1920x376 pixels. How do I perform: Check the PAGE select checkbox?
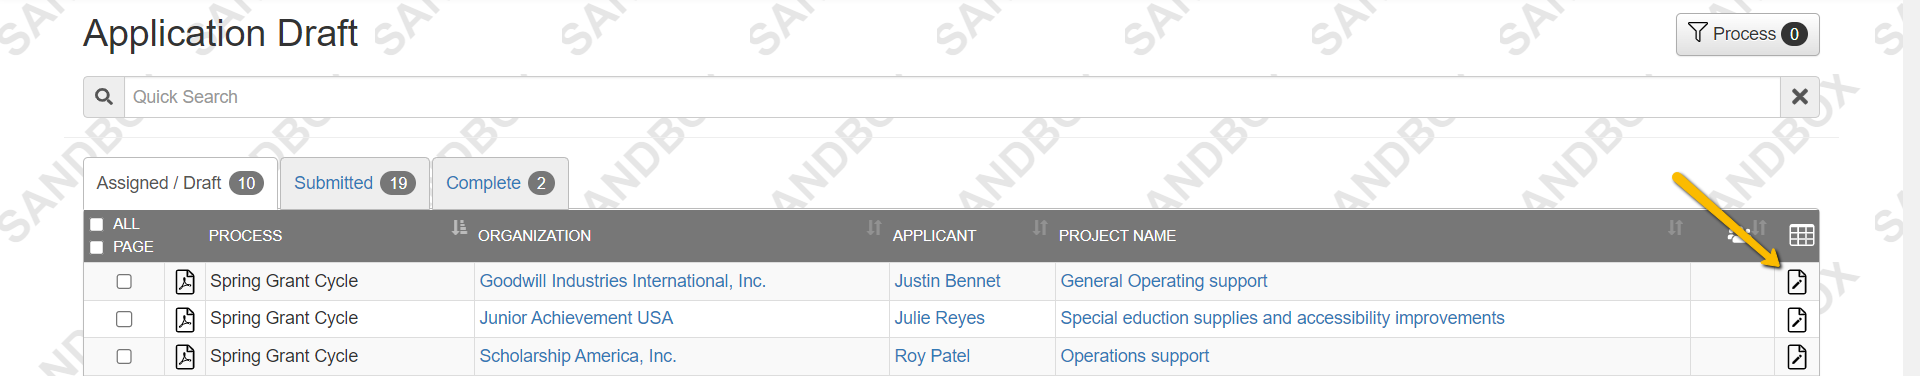(x=97, y=247)
